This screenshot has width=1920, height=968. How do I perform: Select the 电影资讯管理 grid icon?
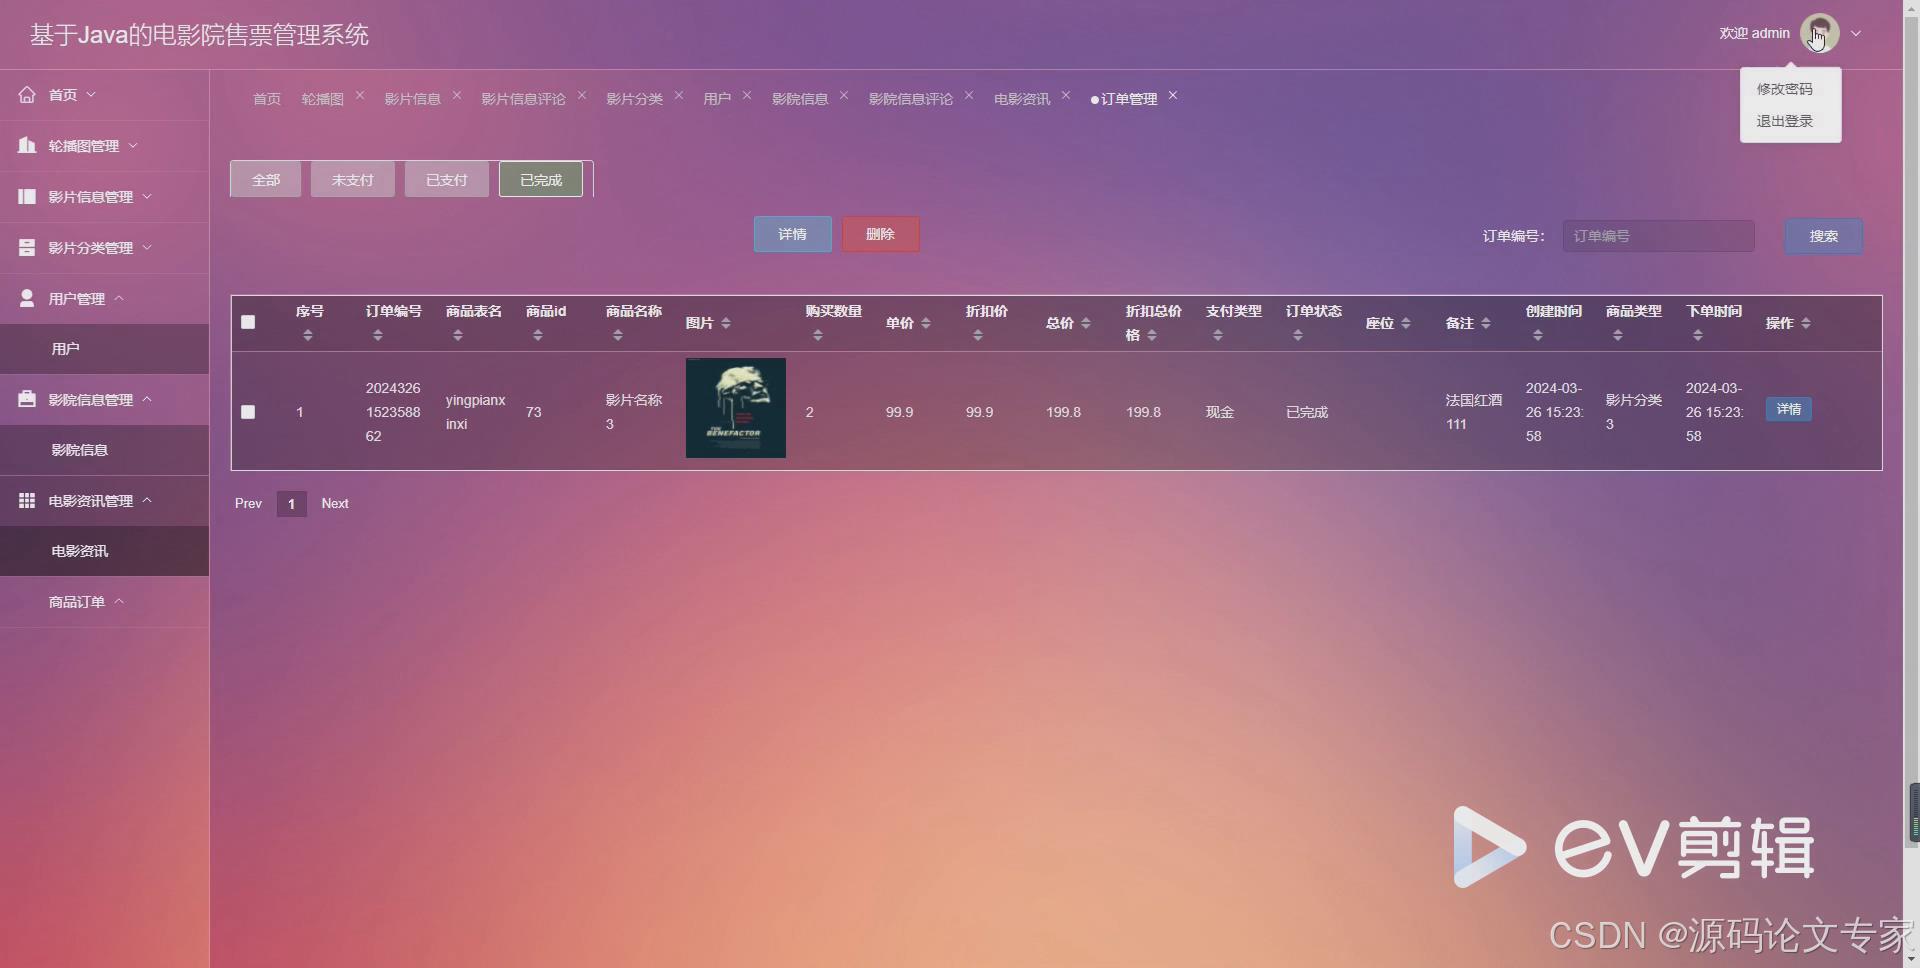27,500
